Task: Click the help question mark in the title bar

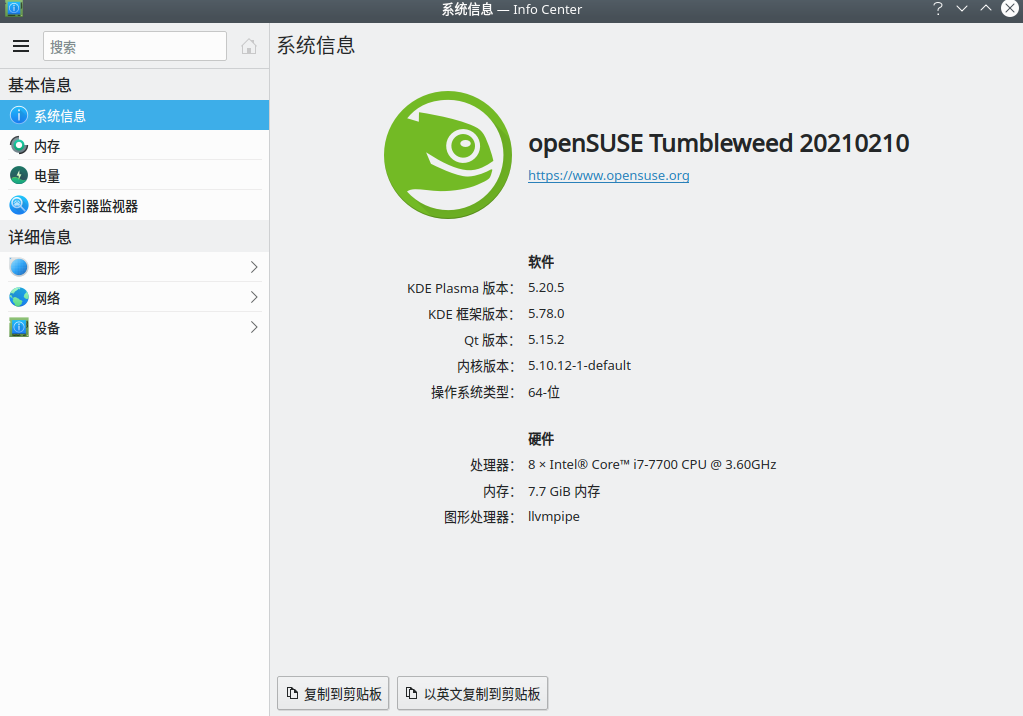Action: (938, 9)
